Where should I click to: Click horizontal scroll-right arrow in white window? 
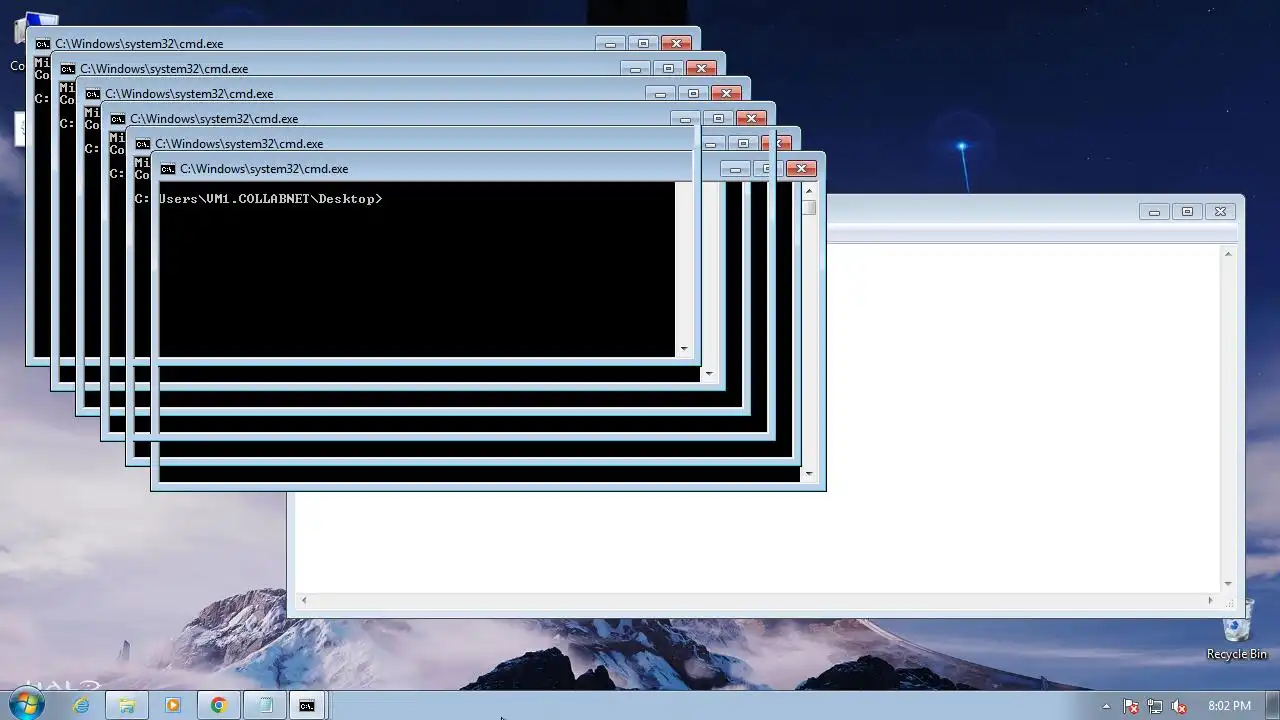pos(1210,601)
